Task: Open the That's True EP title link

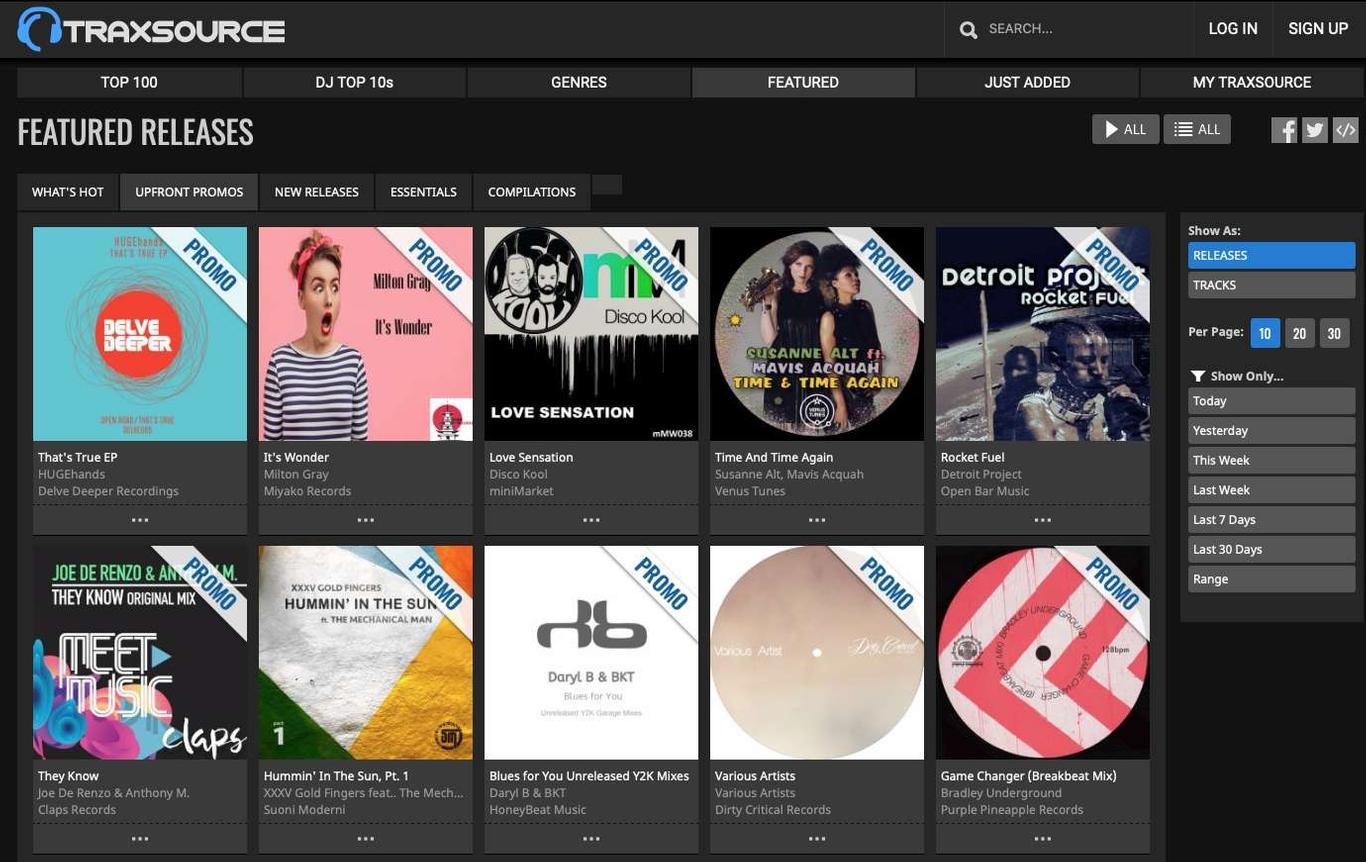Action: tap(78, 457)
